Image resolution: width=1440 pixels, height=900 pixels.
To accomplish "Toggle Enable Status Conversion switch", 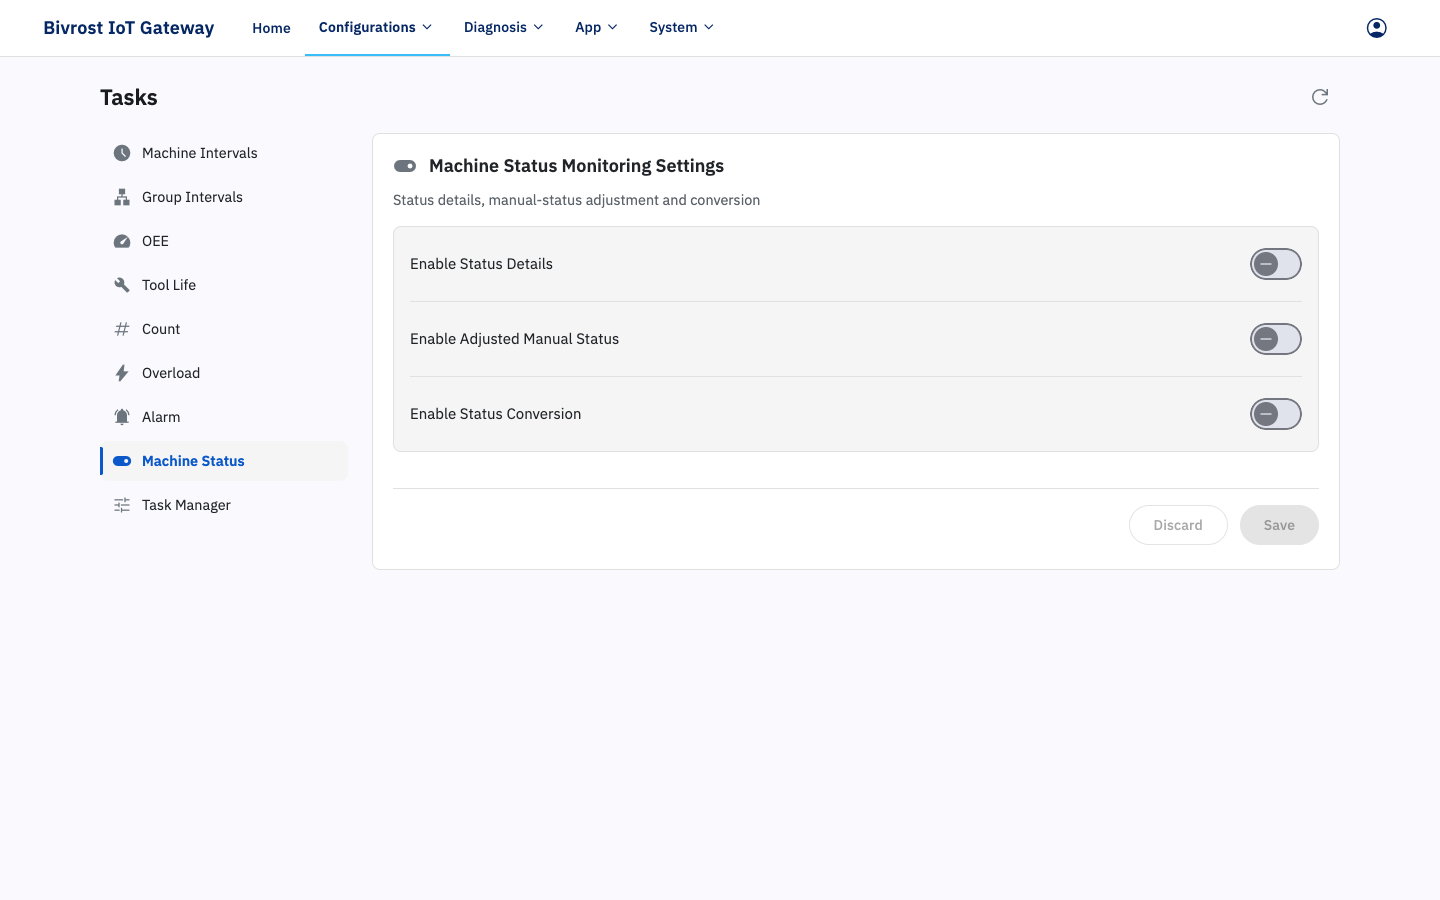I will [x=1276, y=414].
